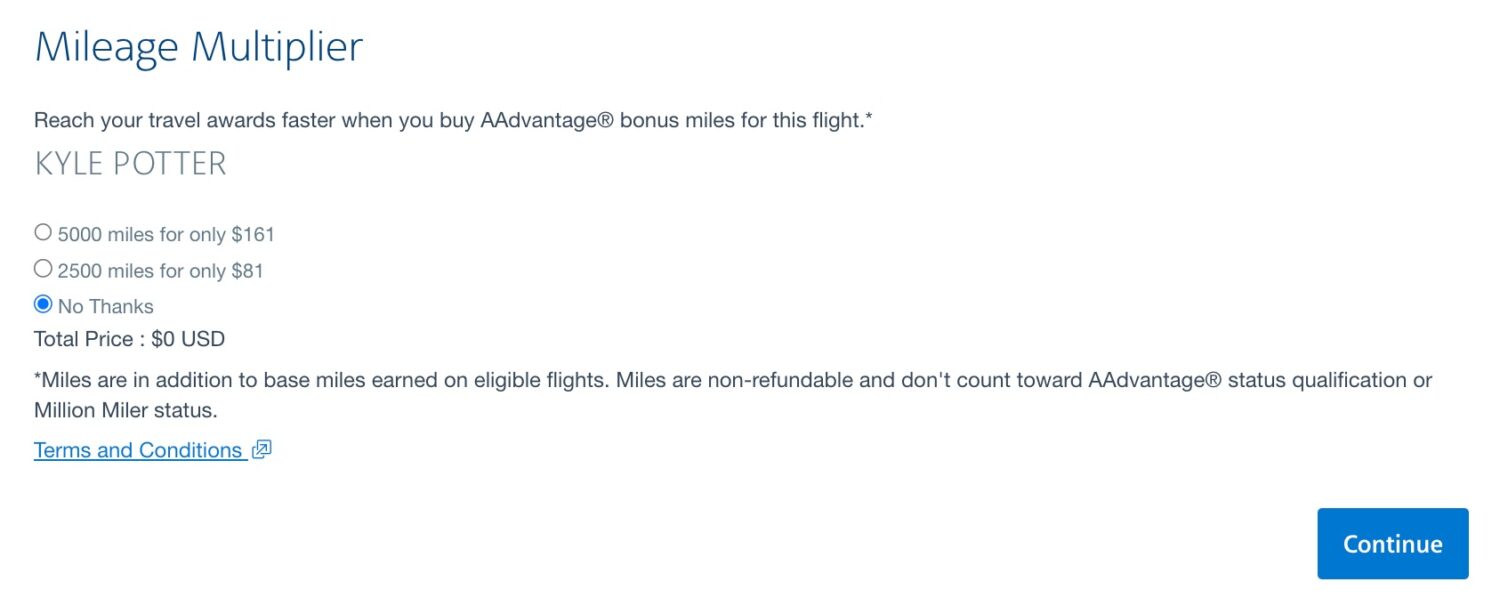The image size is (1500, 614).
Task: Click the external link icon beside Terms
Action: (261, 450)
